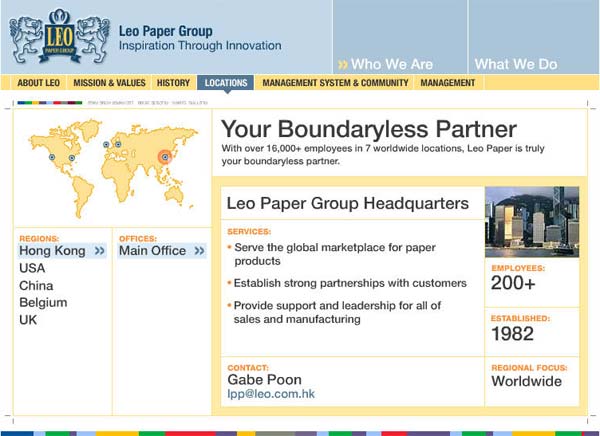Image resolution: width=600 pixels, height=436 pixels.
Task: Select the Management tab
Action: (447, 83)
